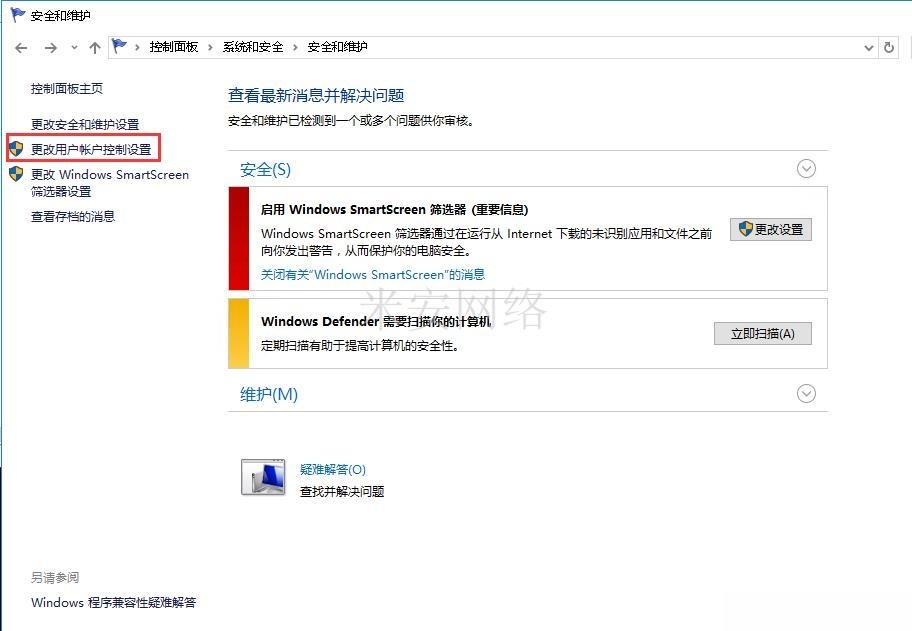Click Windows Defender 需要扫描你的计算机 heading
912x631 pixels.
(x=376, y=322)
